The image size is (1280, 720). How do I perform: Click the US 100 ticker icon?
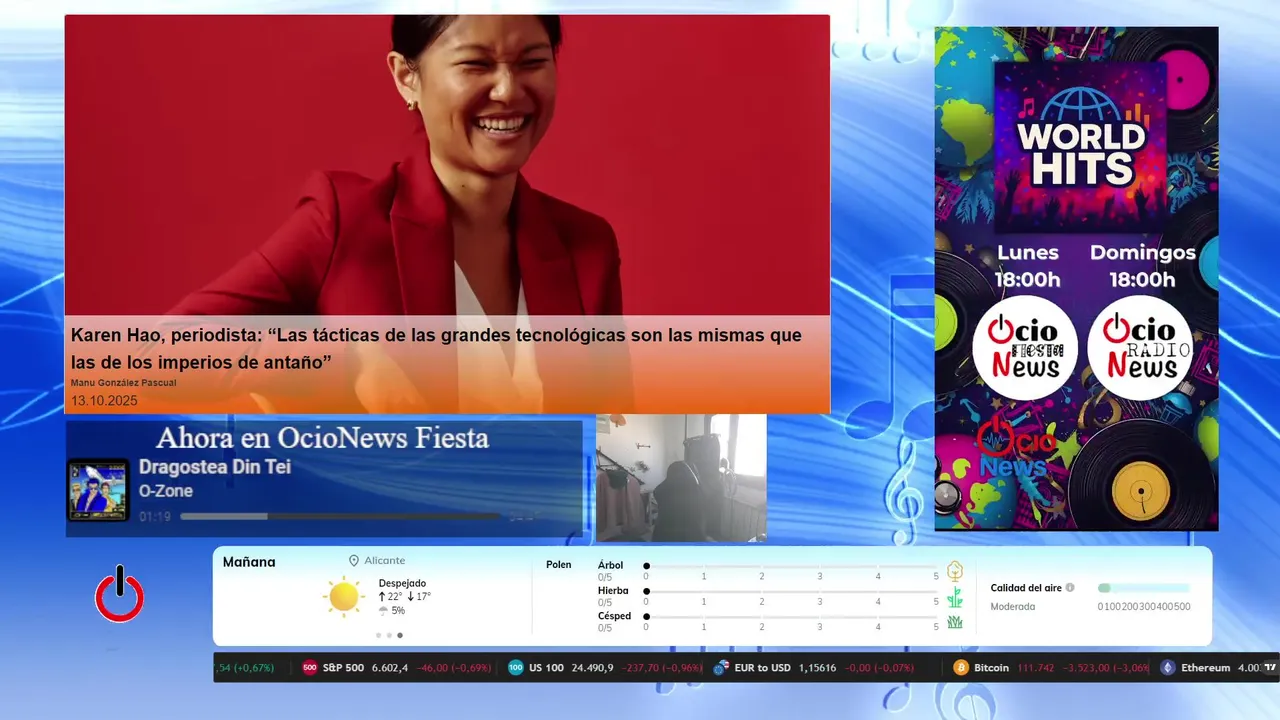click(516, 668)
